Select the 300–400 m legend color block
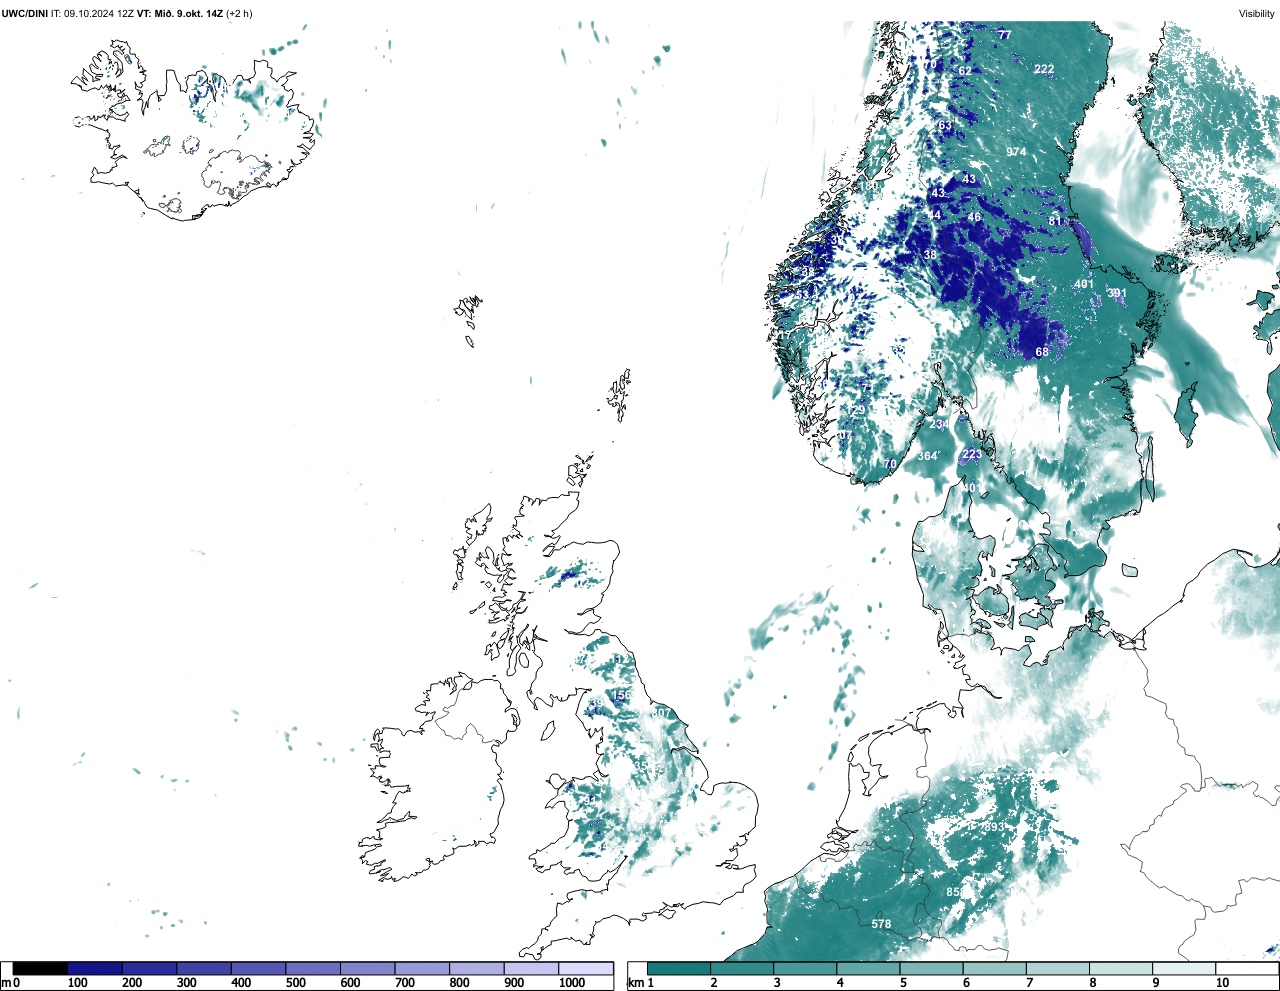Image resolution: width=1280 pixels, height=991 pixels. 204,968
